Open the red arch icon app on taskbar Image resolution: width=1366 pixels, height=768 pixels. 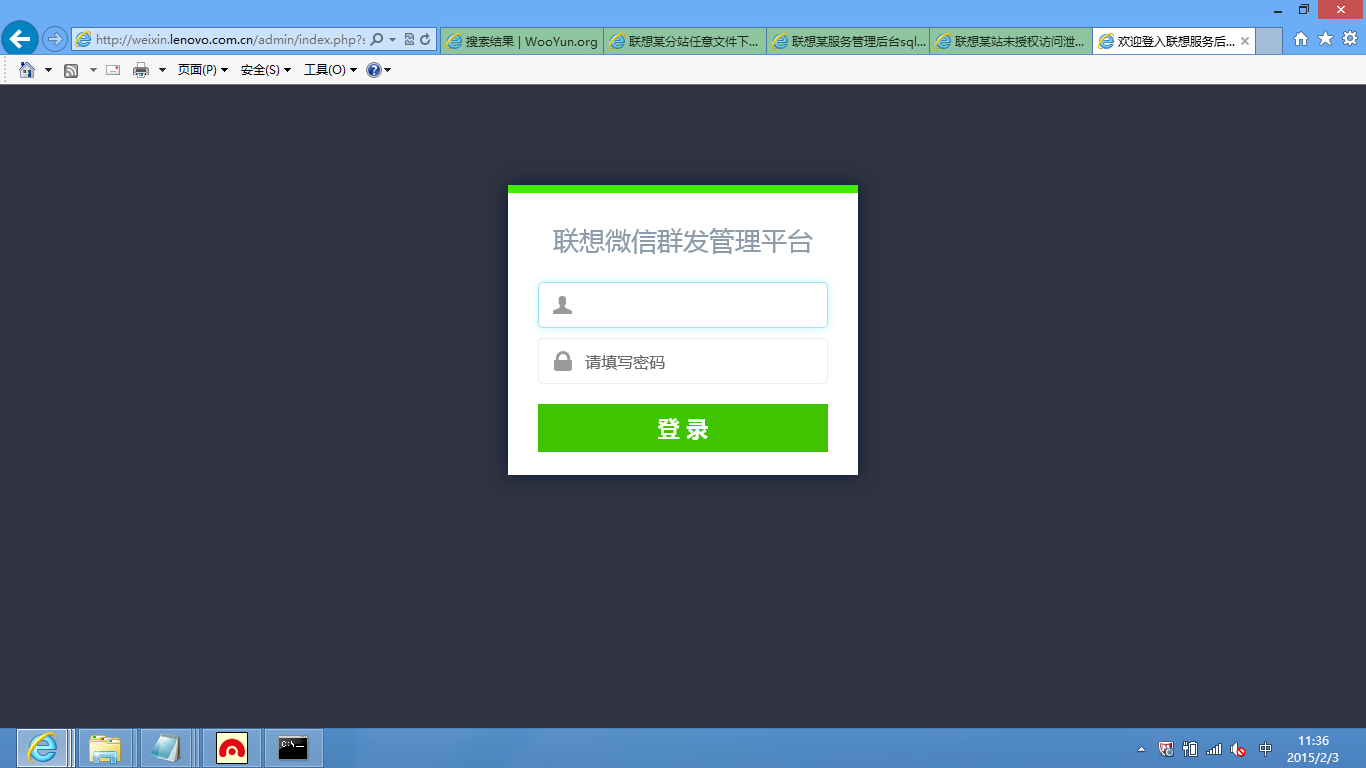232,748
